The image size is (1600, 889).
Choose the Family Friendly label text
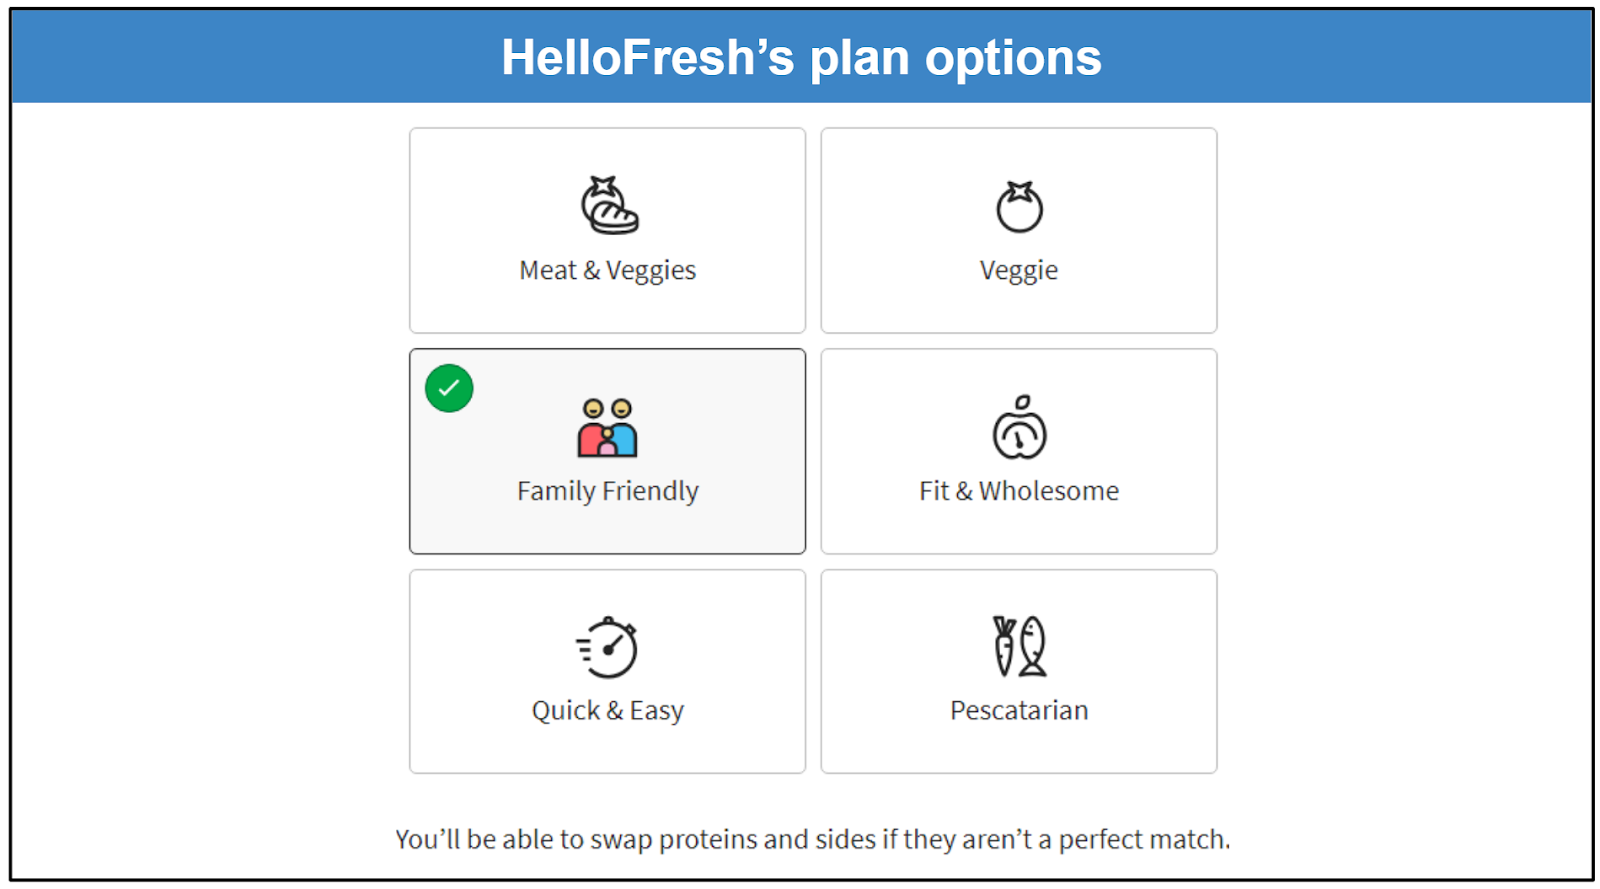607,491
